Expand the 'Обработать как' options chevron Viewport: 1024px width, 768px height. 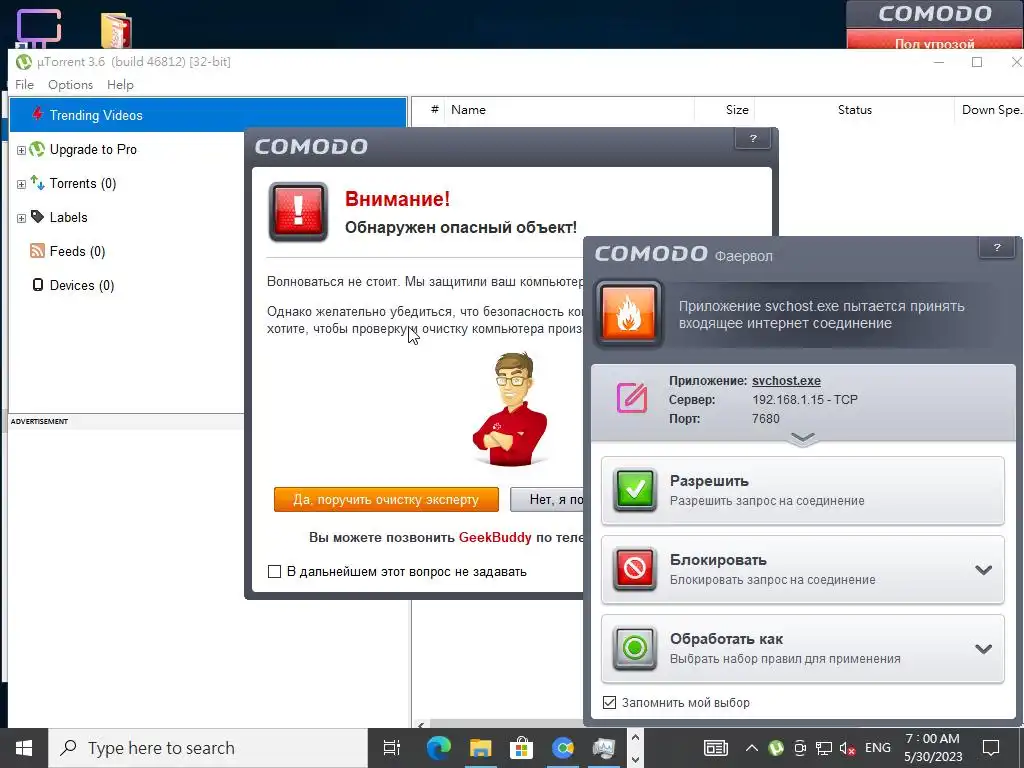pos(984,649)
